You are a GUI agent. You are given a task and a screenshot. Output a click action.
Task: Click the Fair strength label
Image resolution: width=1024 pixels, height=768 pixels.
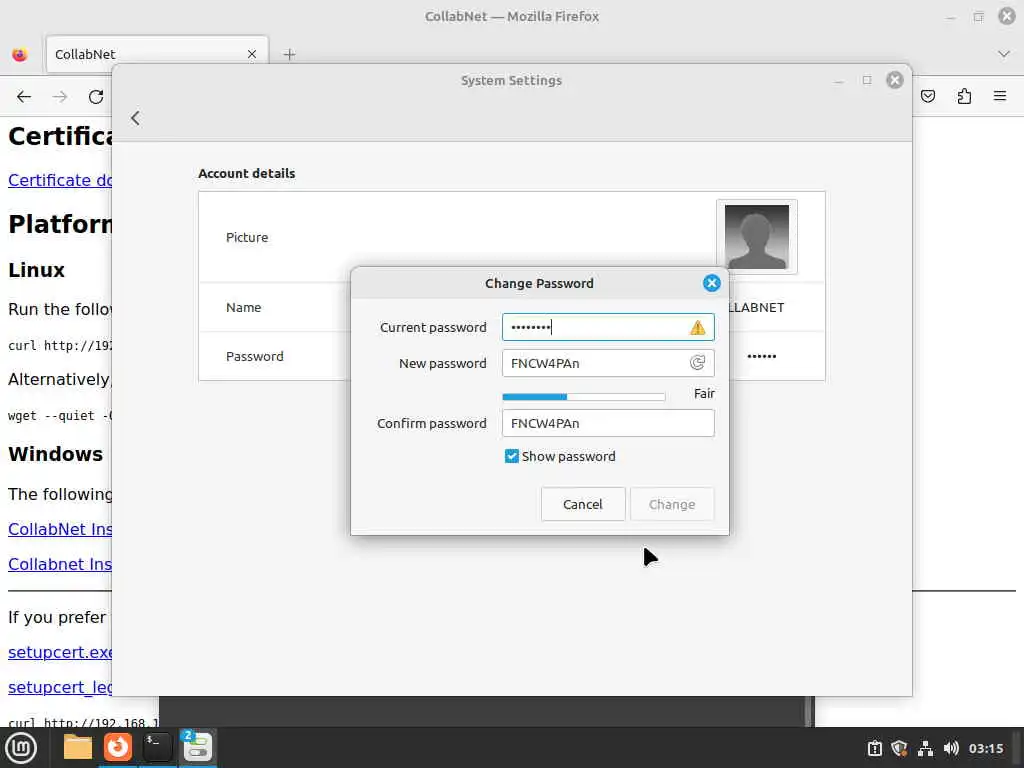click(704, 393)
